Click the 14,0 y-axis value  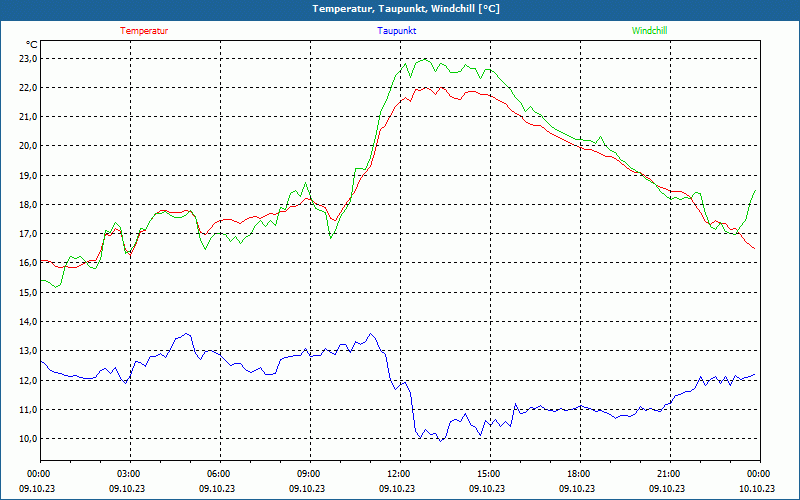[29, 321]
